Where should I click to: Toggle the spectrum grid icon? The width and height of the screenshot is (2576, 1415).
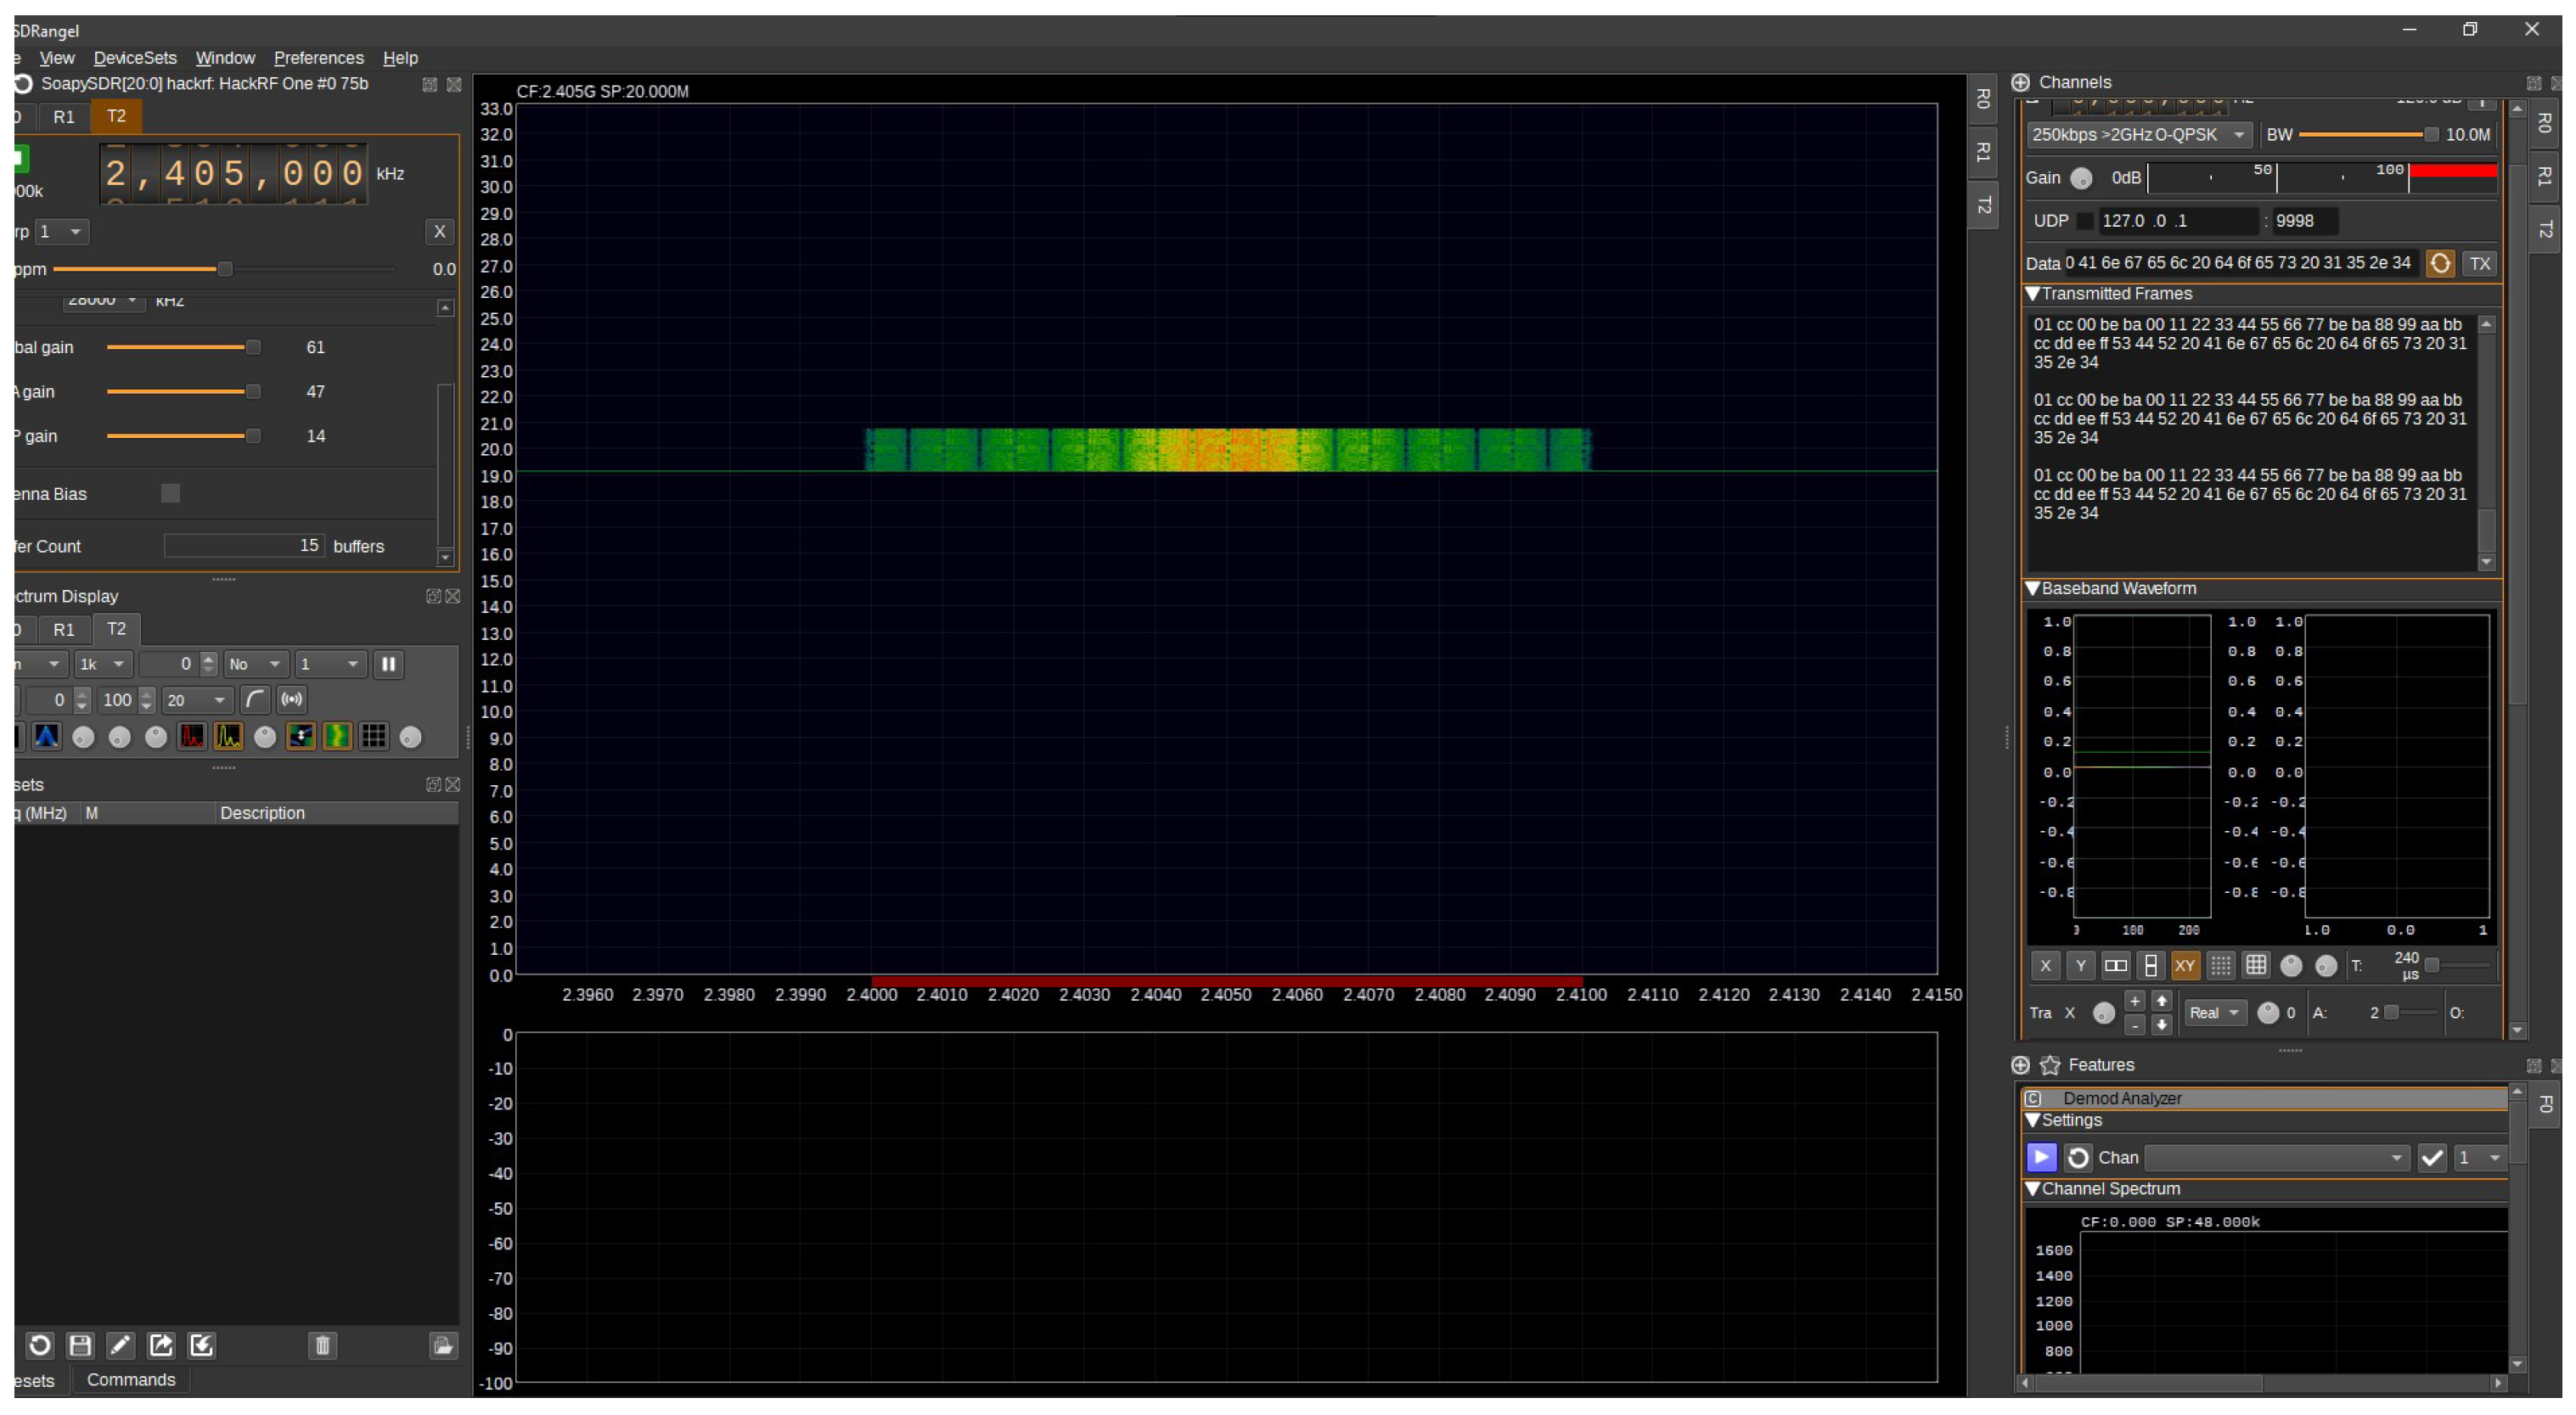[374, 737]
